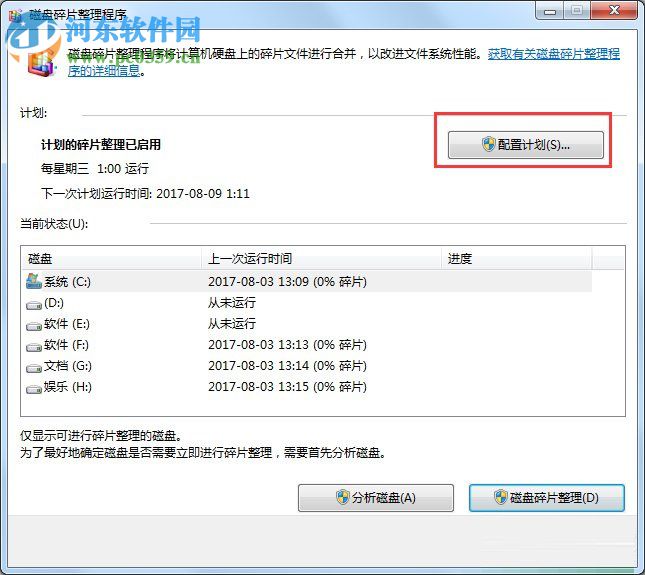Click the 2017-08-03 13:15 last run cell
Screen dimensions: 645x575
[287, 387]
